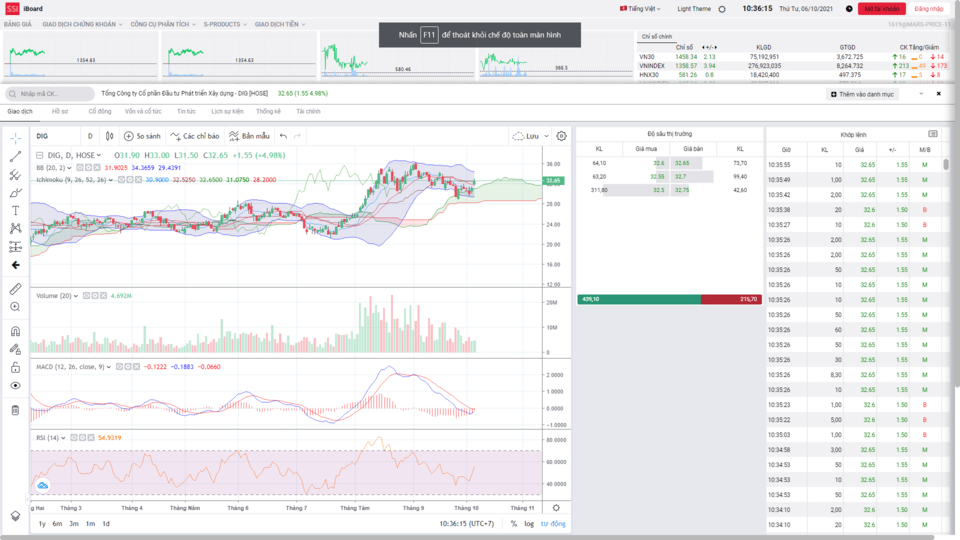This screenshot has width=960, height=540.
Task: Click the undo arrow in chart toolbar
Action: pos(284,136)
